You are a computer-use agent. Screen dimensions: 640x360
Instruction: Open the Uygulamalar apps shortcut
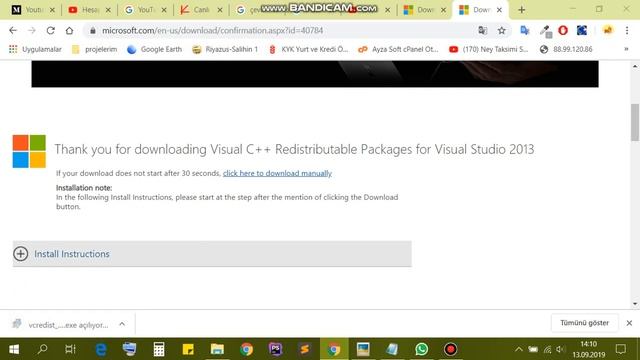[x=35, y=49]
